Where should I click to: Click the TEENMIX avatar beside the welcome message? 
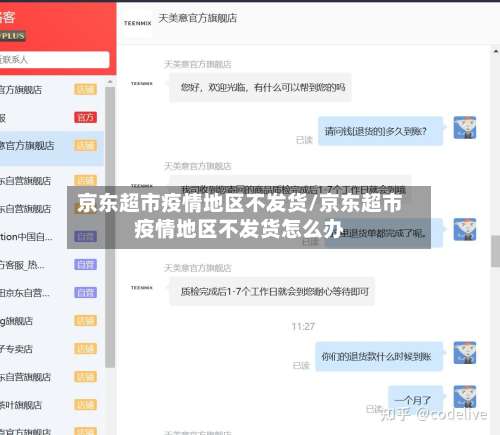click(x=142, y=83)
